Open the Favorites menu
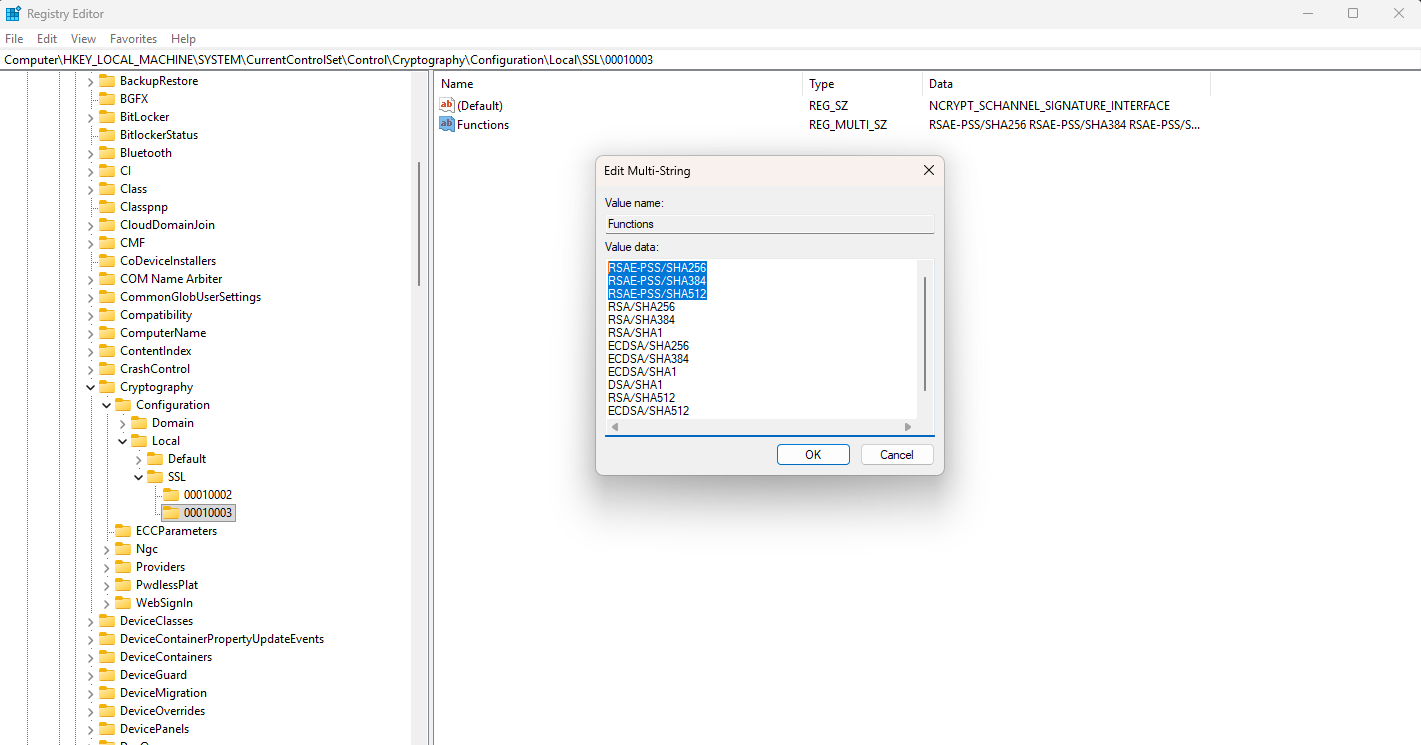The height and width of the screenshot is (745, 1421). click(x=133, y=39)
